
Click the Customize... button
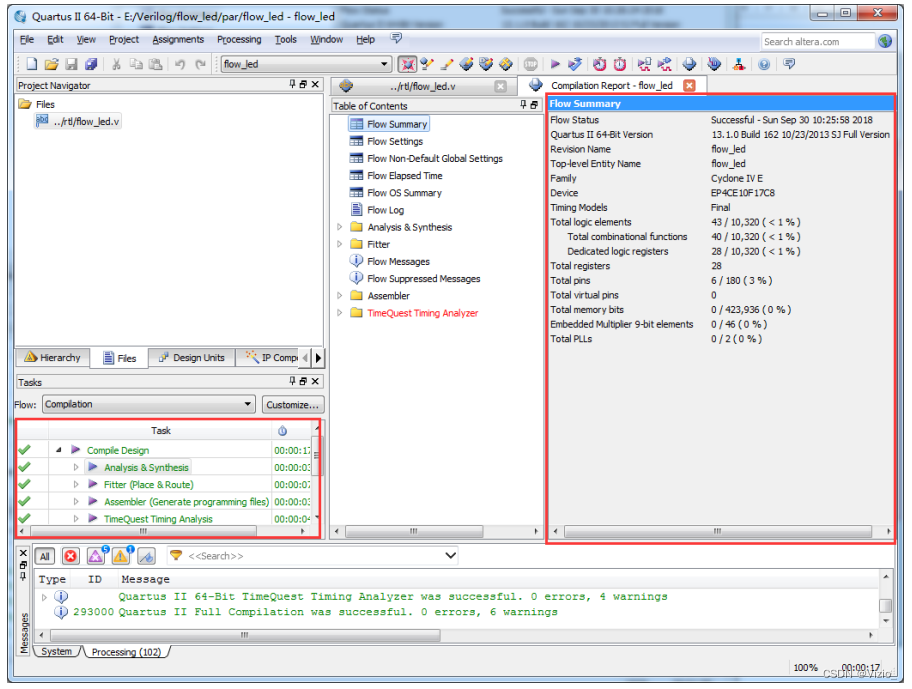[293, 405]
